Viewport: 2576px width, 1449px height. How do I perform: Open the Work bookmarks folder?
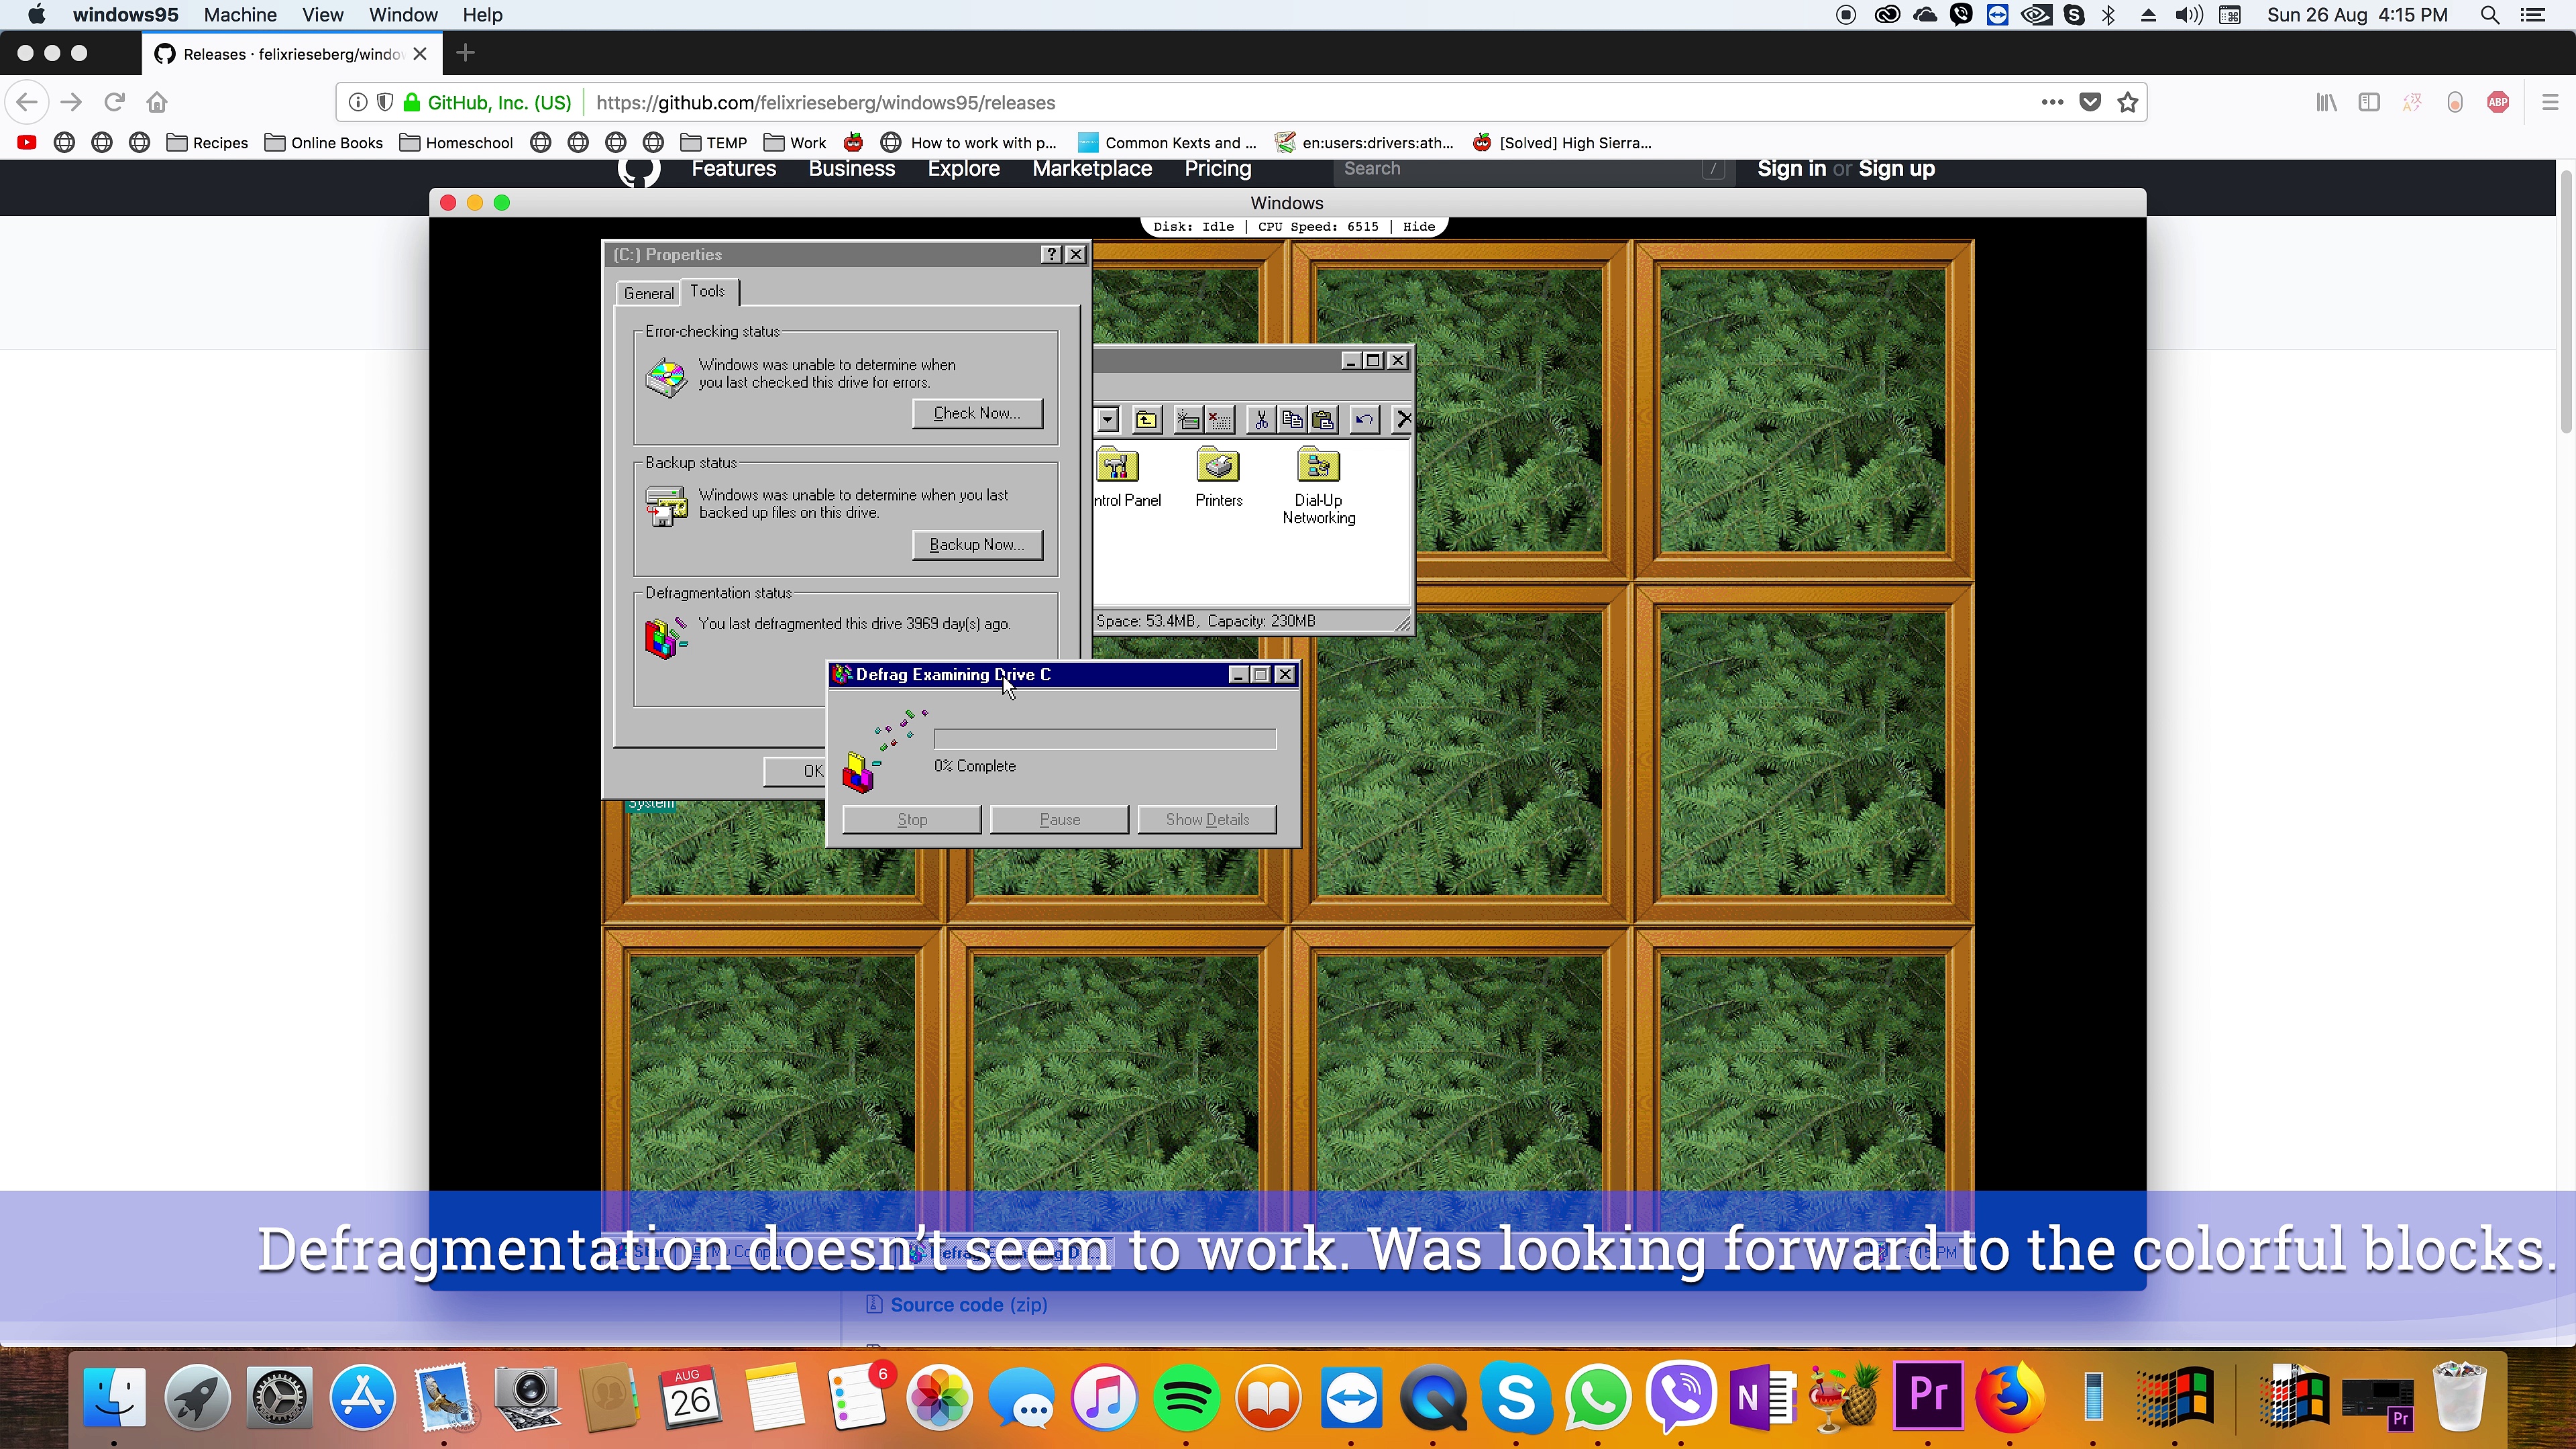tap(795, 142)
